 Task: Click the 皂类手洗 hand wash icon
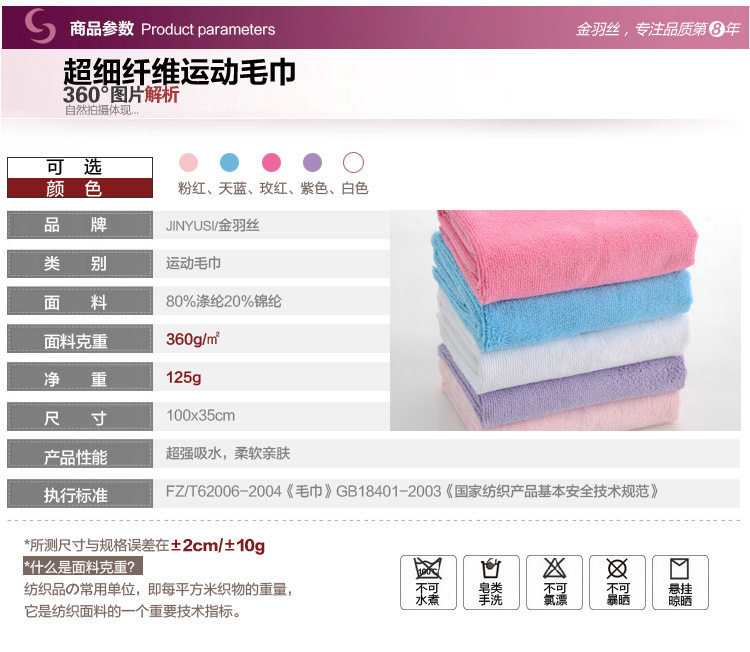(491, 582)
